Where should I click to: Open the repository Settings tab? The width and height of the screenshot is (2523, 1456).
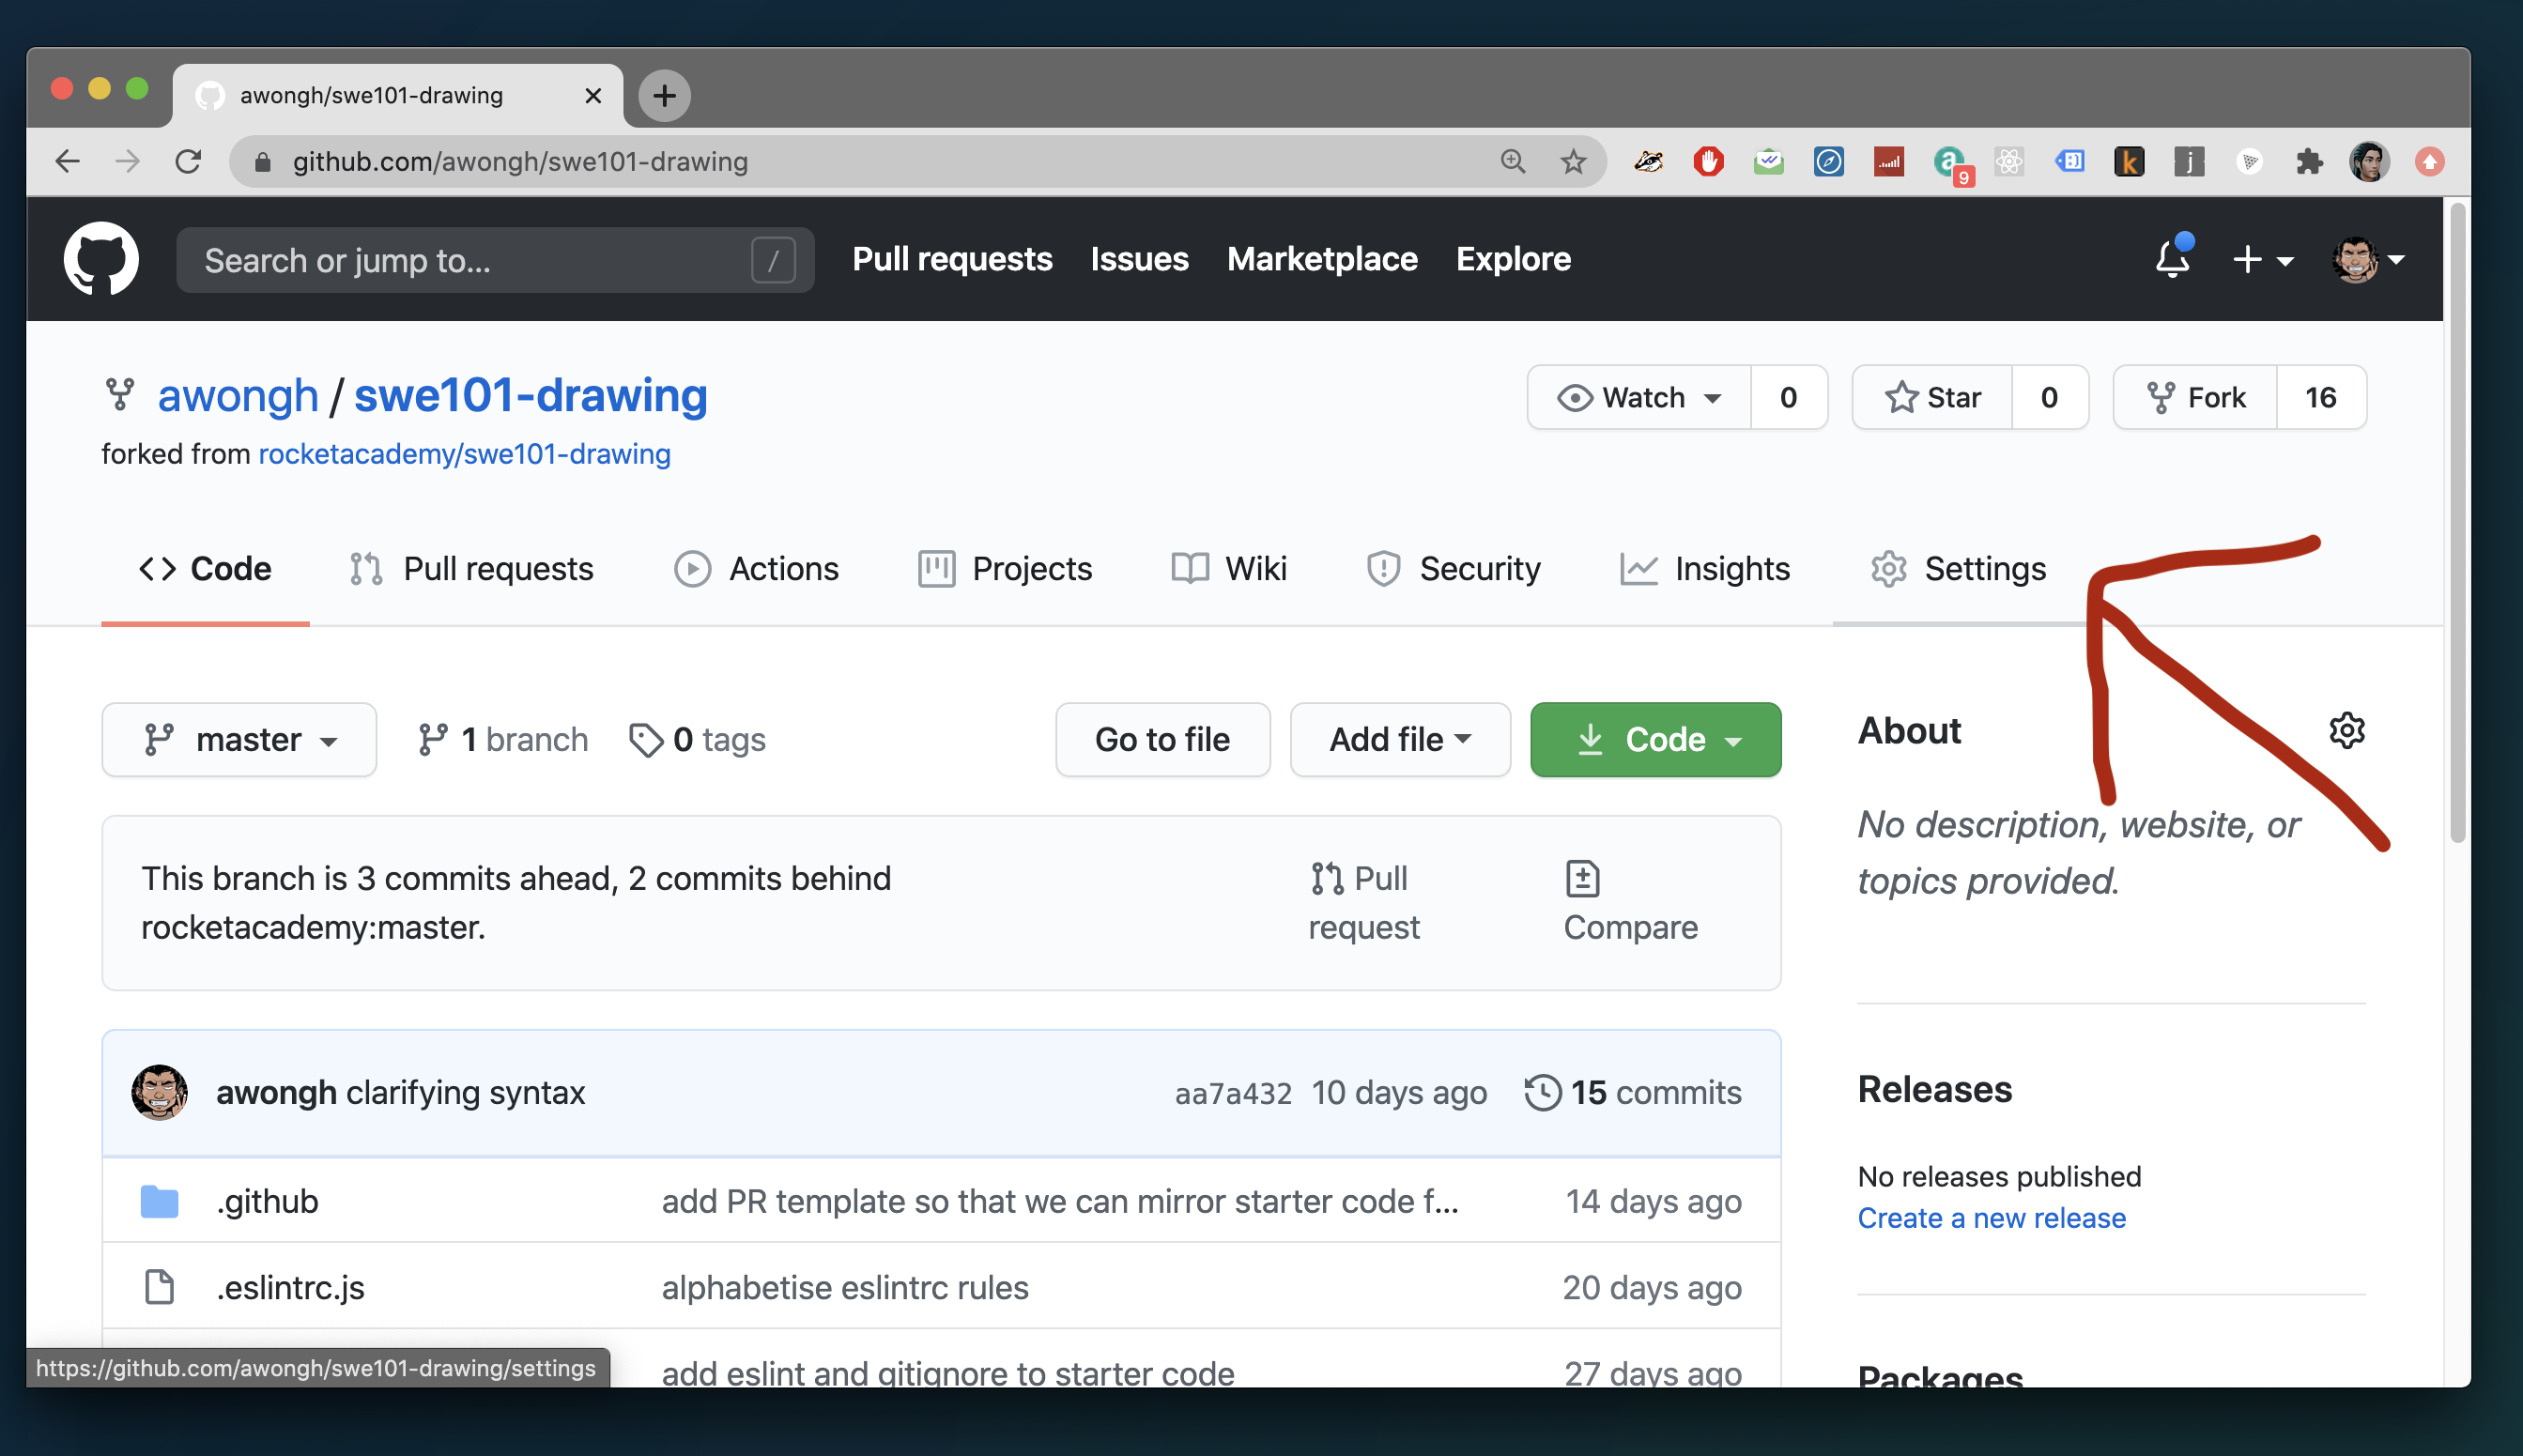pos(1958,568)
